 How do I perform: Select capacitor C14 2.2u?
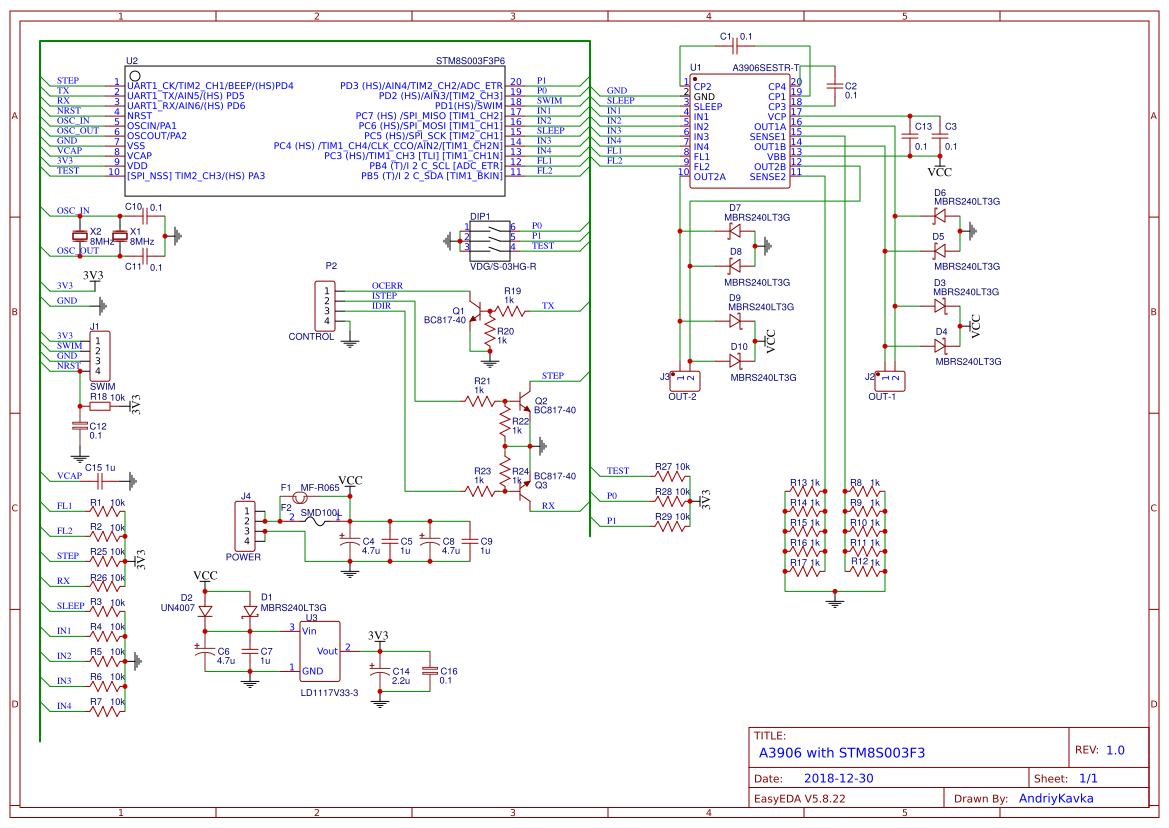[379, 670]
